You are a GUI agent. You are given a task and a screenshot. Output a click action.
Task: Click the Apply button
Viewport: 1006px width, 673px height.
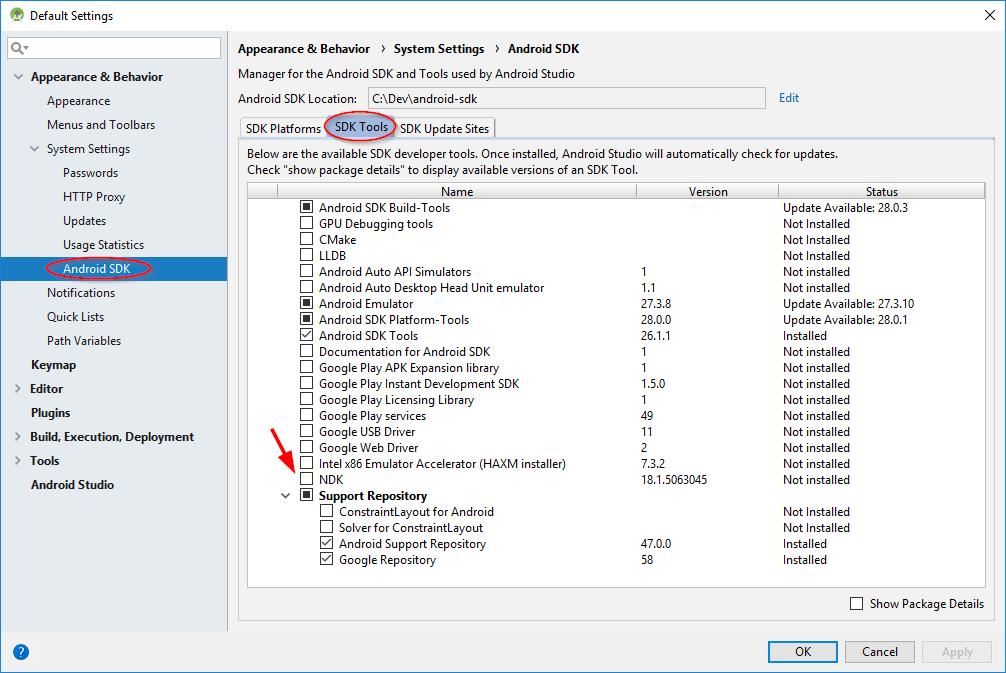click(x=957, y=652)
